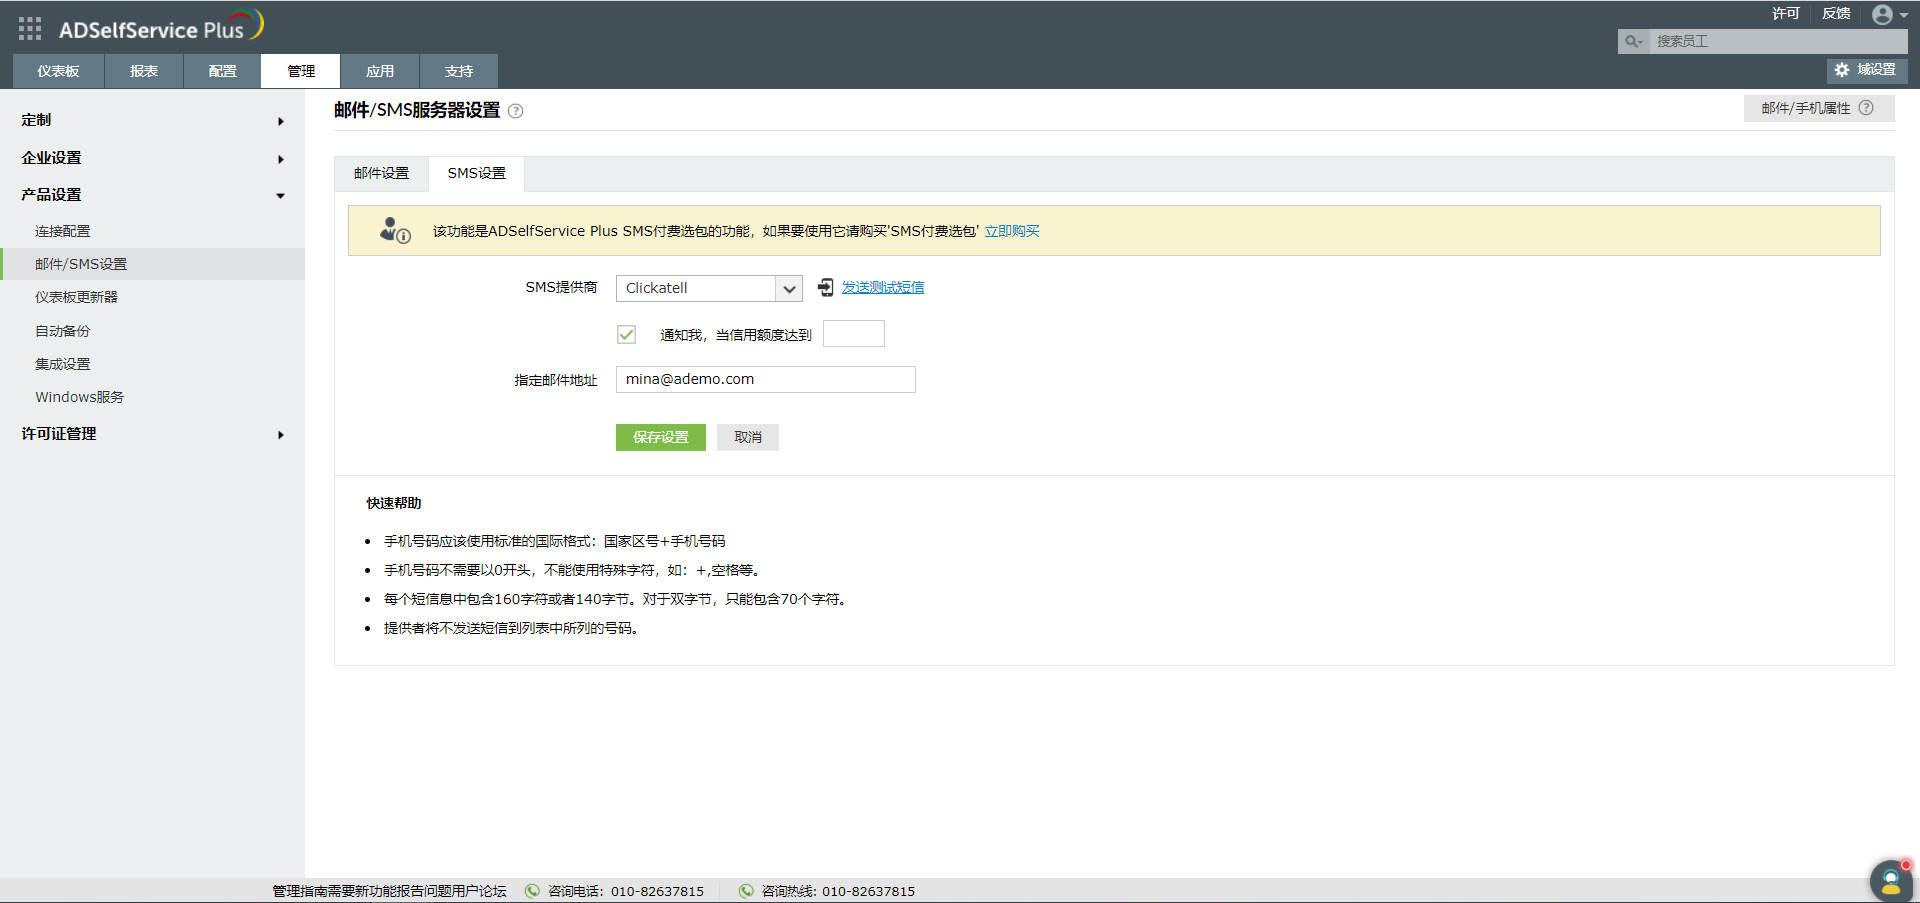Click the 保存设置 button
1920x903 pixels.
point(661,437)
